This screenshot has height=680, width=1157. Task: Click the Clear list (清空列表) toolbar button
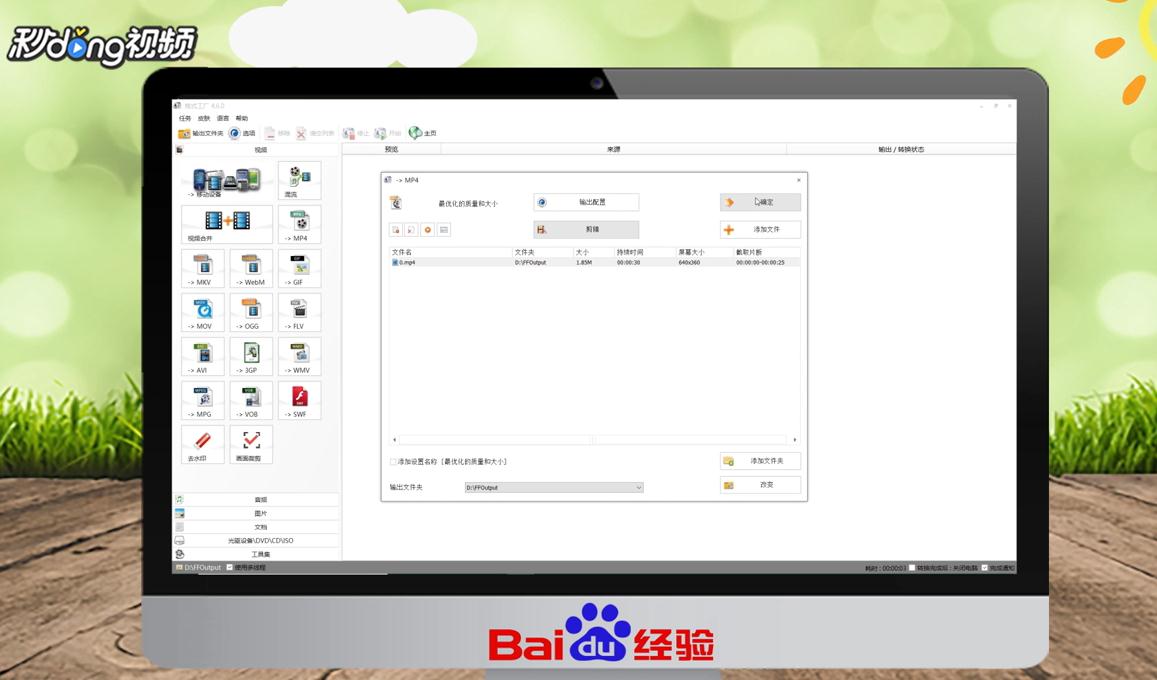[315, 133]
